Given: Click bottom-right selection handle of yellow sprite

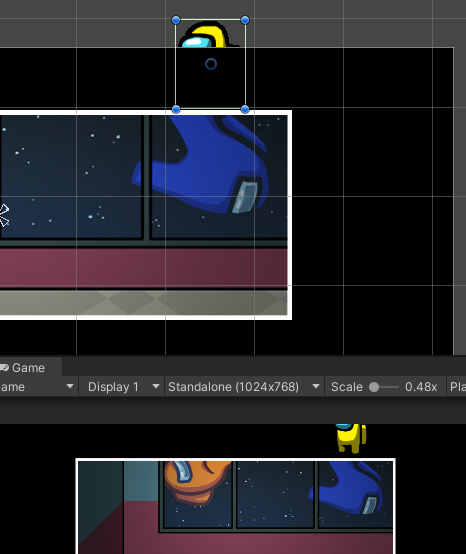Looking at the screenshot, I should click(245, 109).
